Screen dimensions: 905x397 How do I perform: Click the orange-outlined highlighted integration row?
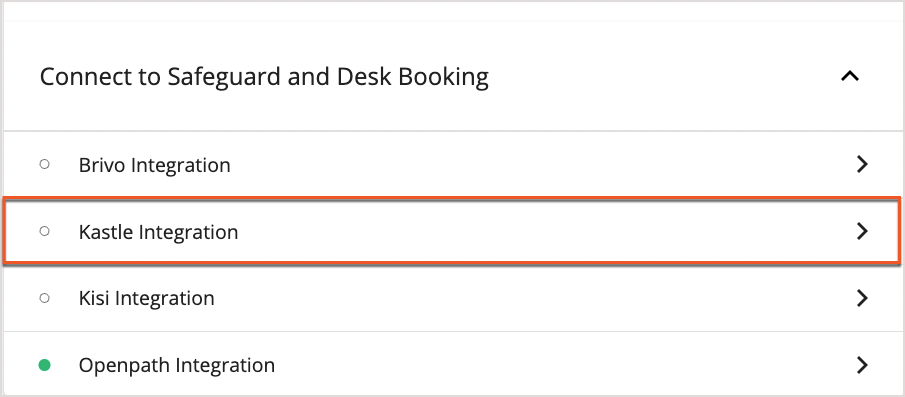click(452, 231)
